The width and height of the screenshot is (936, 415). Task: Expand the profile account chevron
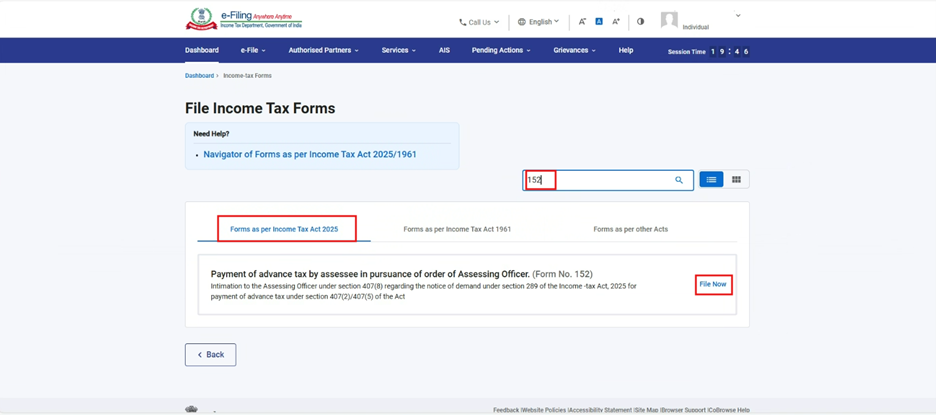[738, 15]
